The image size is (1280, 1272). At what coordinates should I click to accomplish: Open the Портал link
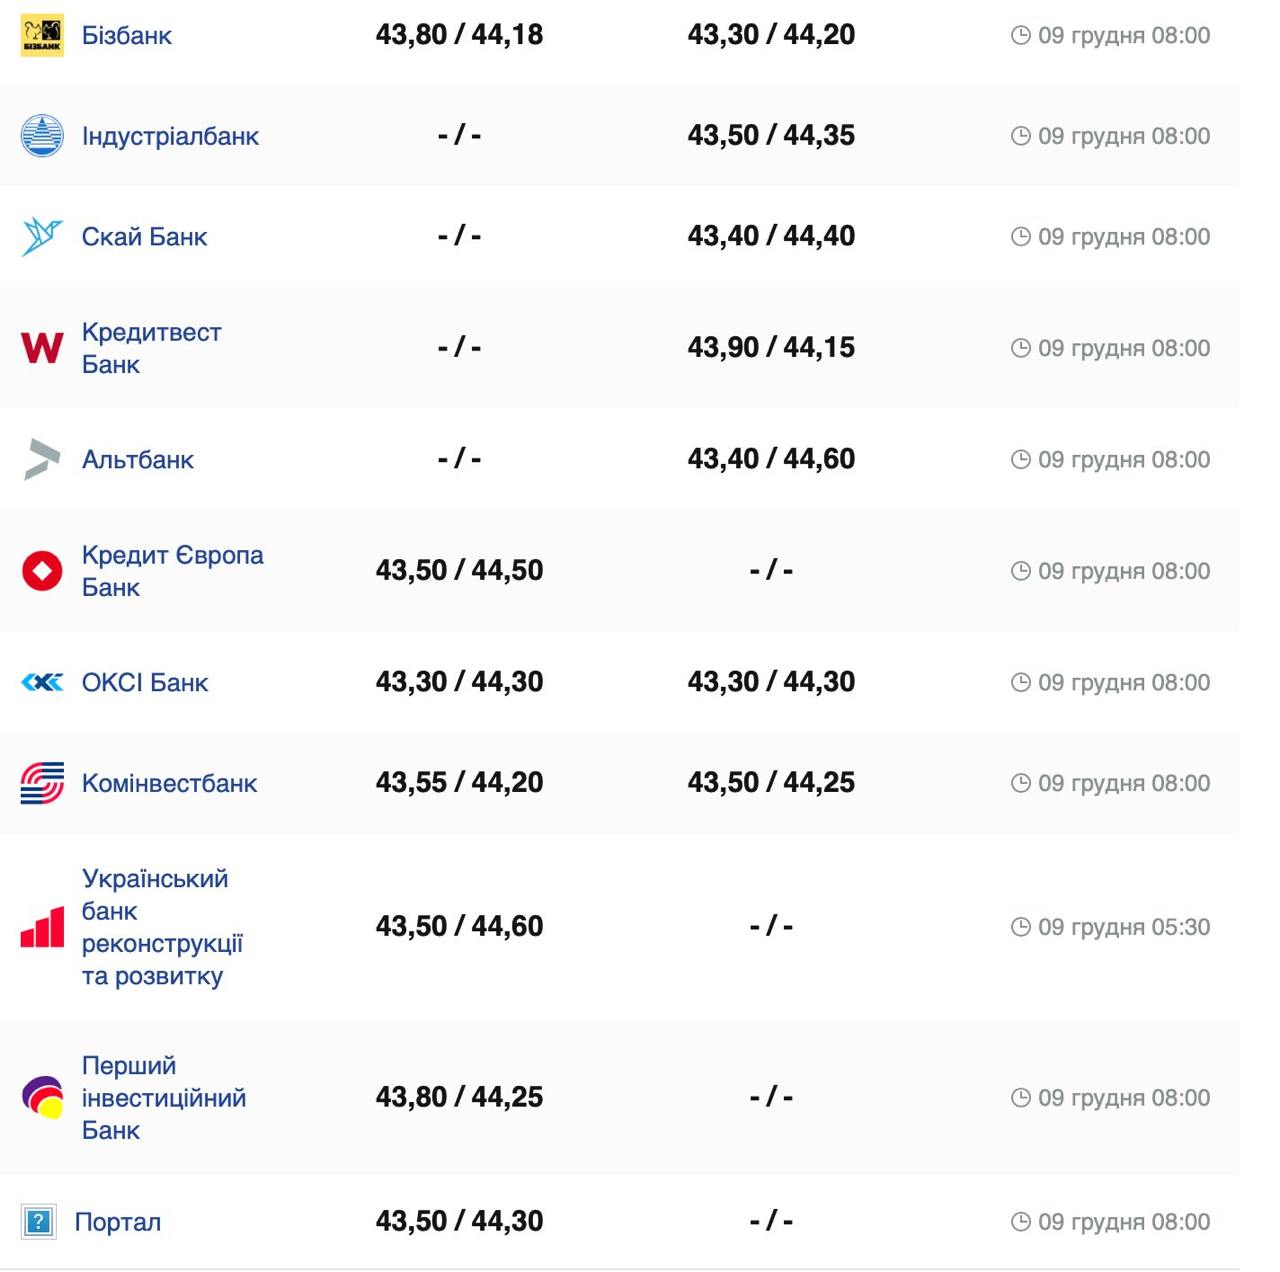tap(118, 1222)
